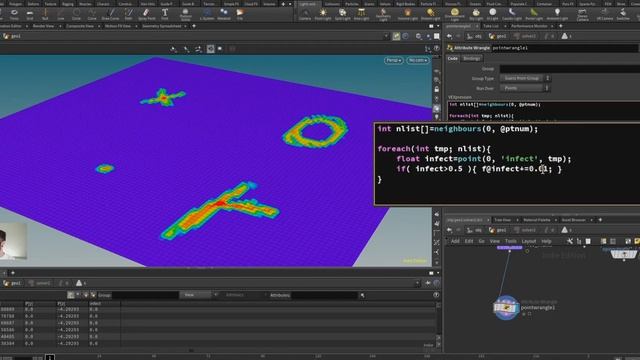Select the pointwrangle1 node

(x=506, y=308)
